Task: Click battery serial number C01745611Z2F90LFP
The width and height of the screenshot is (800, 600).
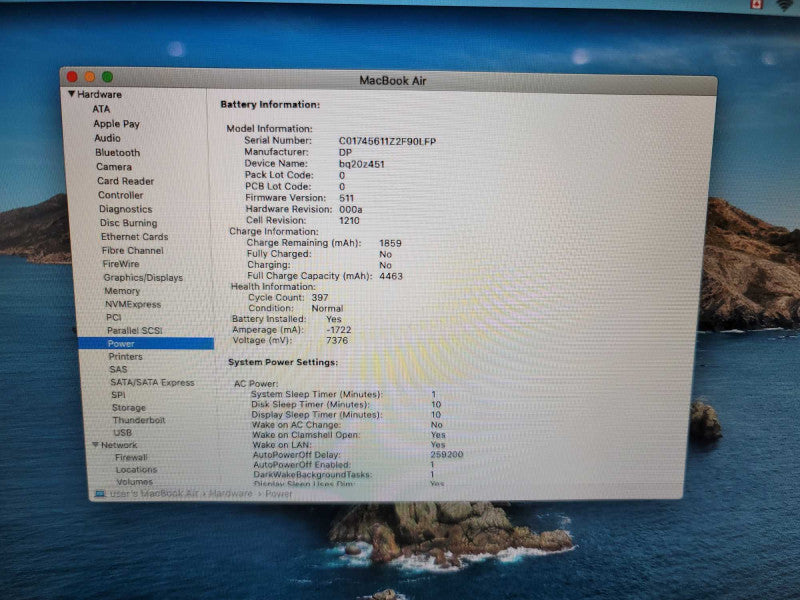Action: pos(387,141)
